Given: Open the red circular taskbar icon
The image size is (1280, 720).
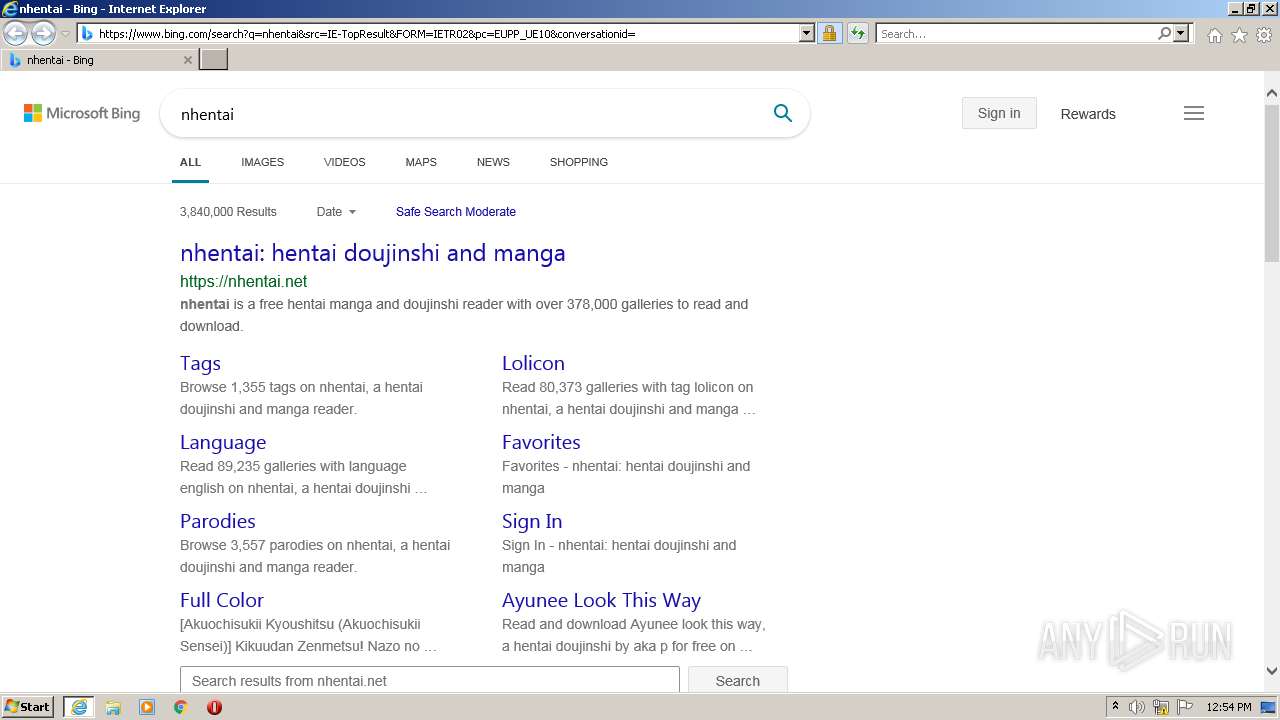Looking at the screenshot, I should coord(214,707).
